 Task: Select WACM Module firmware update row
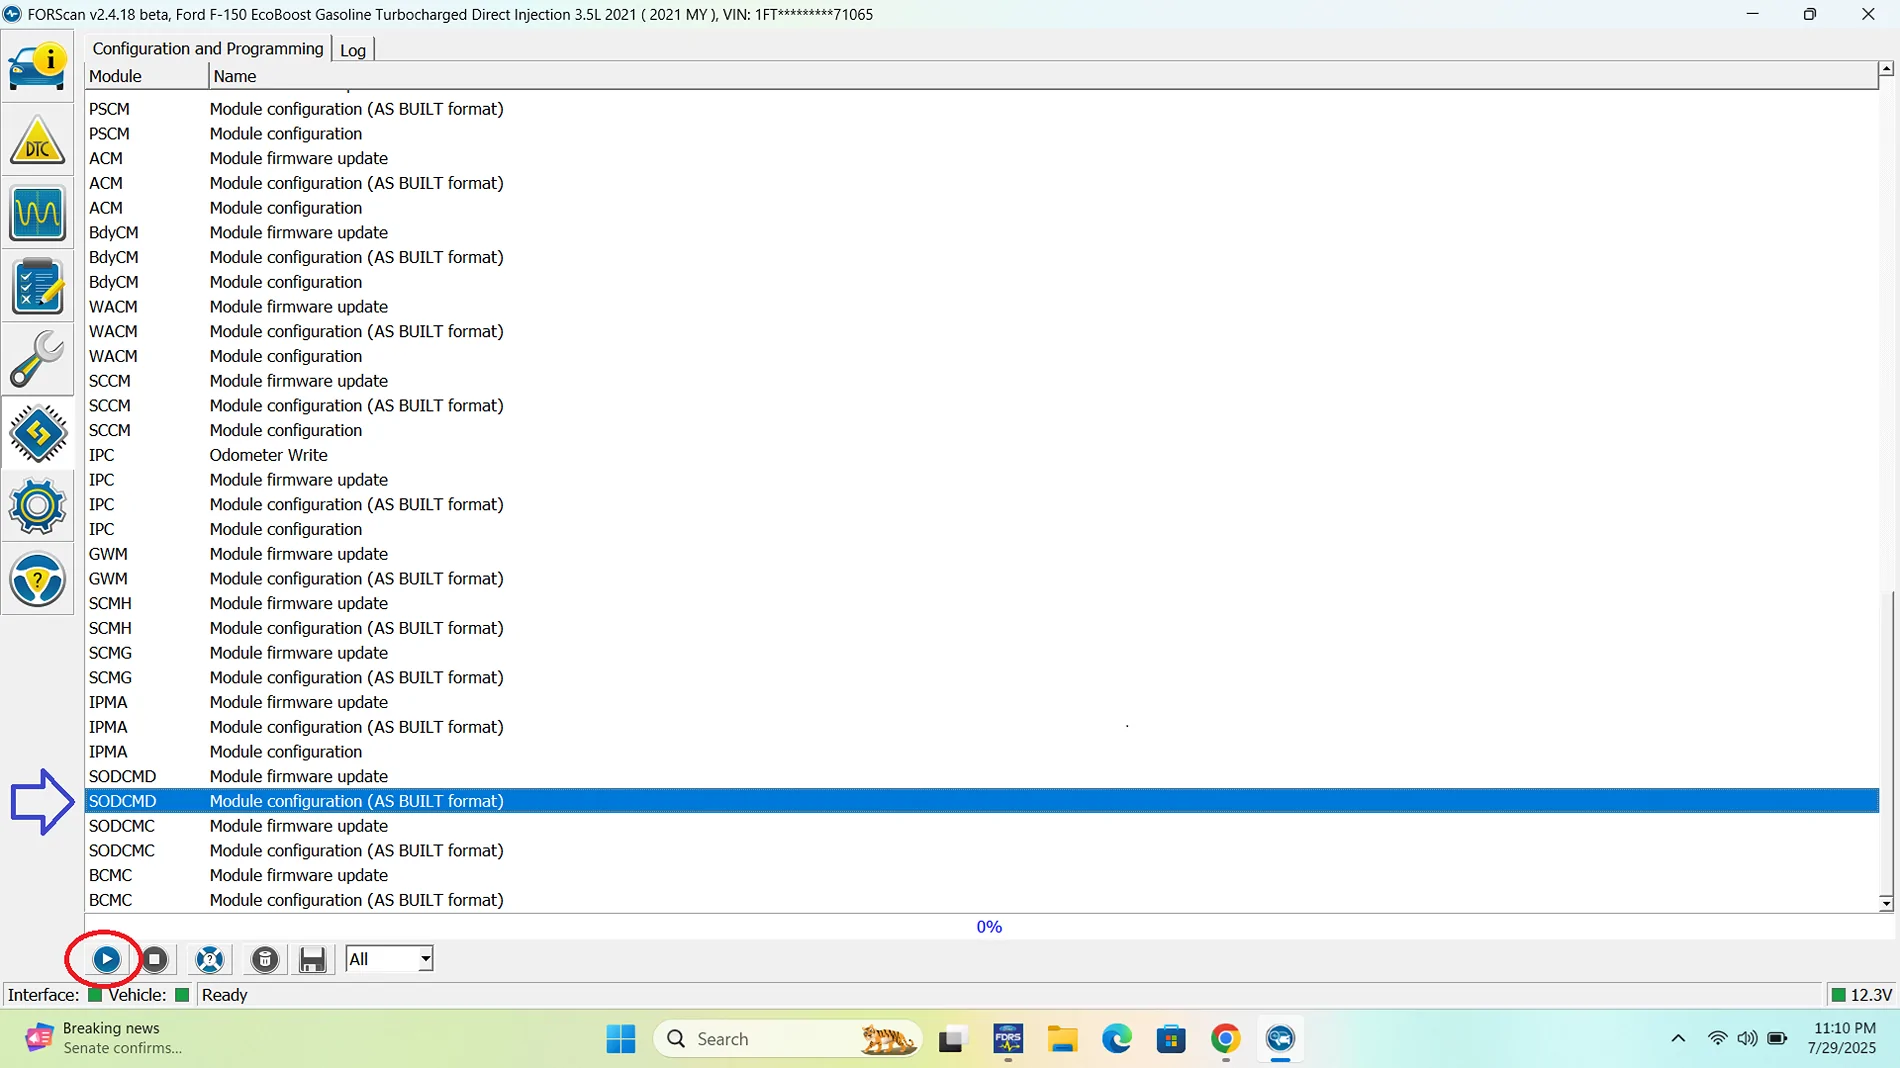[981, 307]
